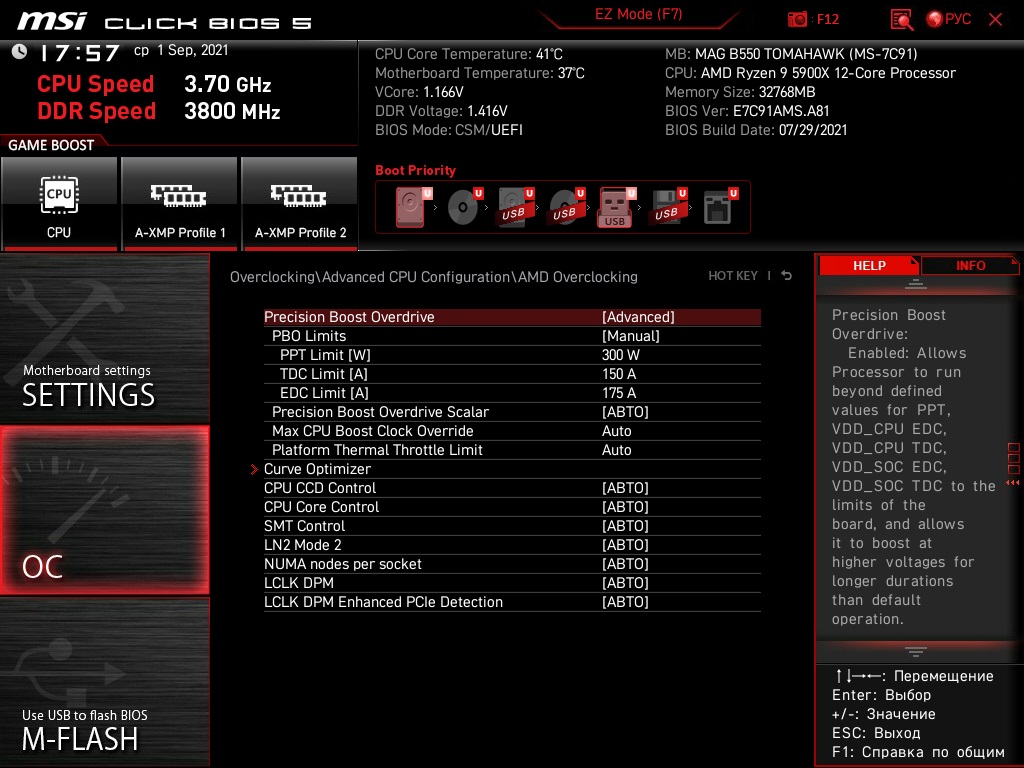This screenshot has width=1024, height=768.
Task: Change Max CPU Boost Clock Override value
Action: point(512,431)
